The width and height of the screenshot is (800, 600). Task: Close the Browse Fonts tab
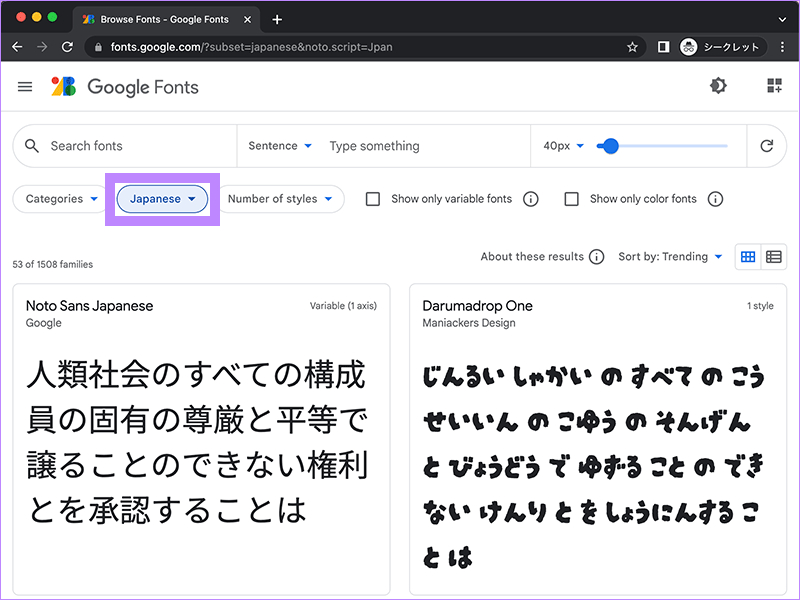point(247,19)
